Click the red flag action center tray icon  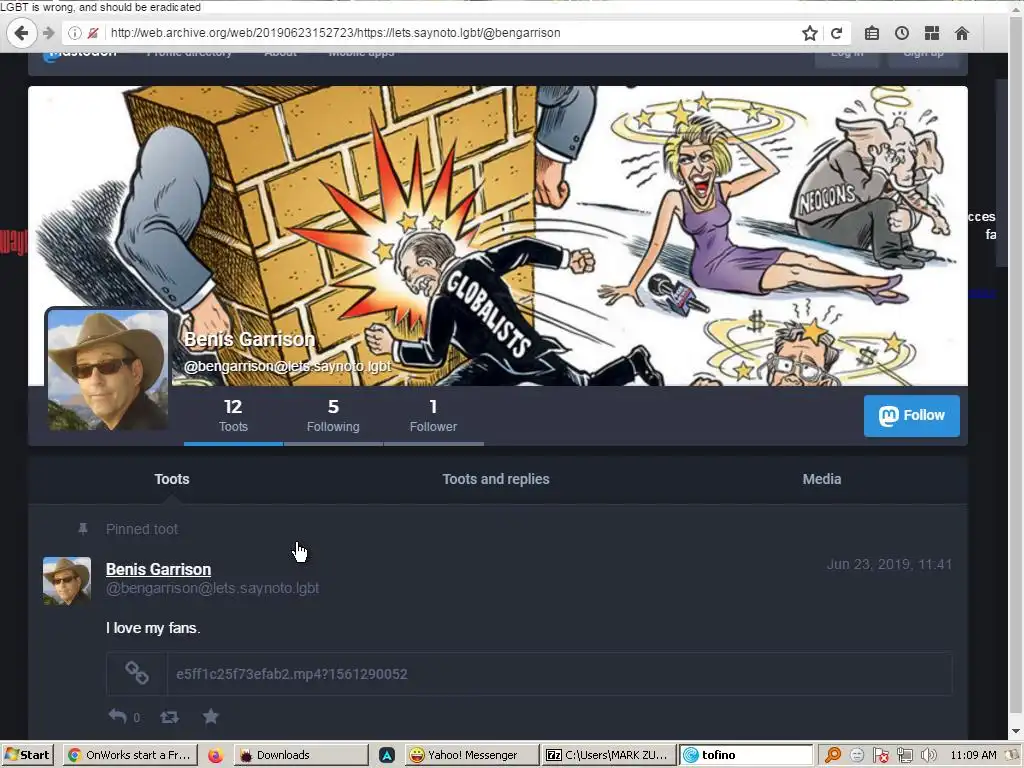click(881, 755)
